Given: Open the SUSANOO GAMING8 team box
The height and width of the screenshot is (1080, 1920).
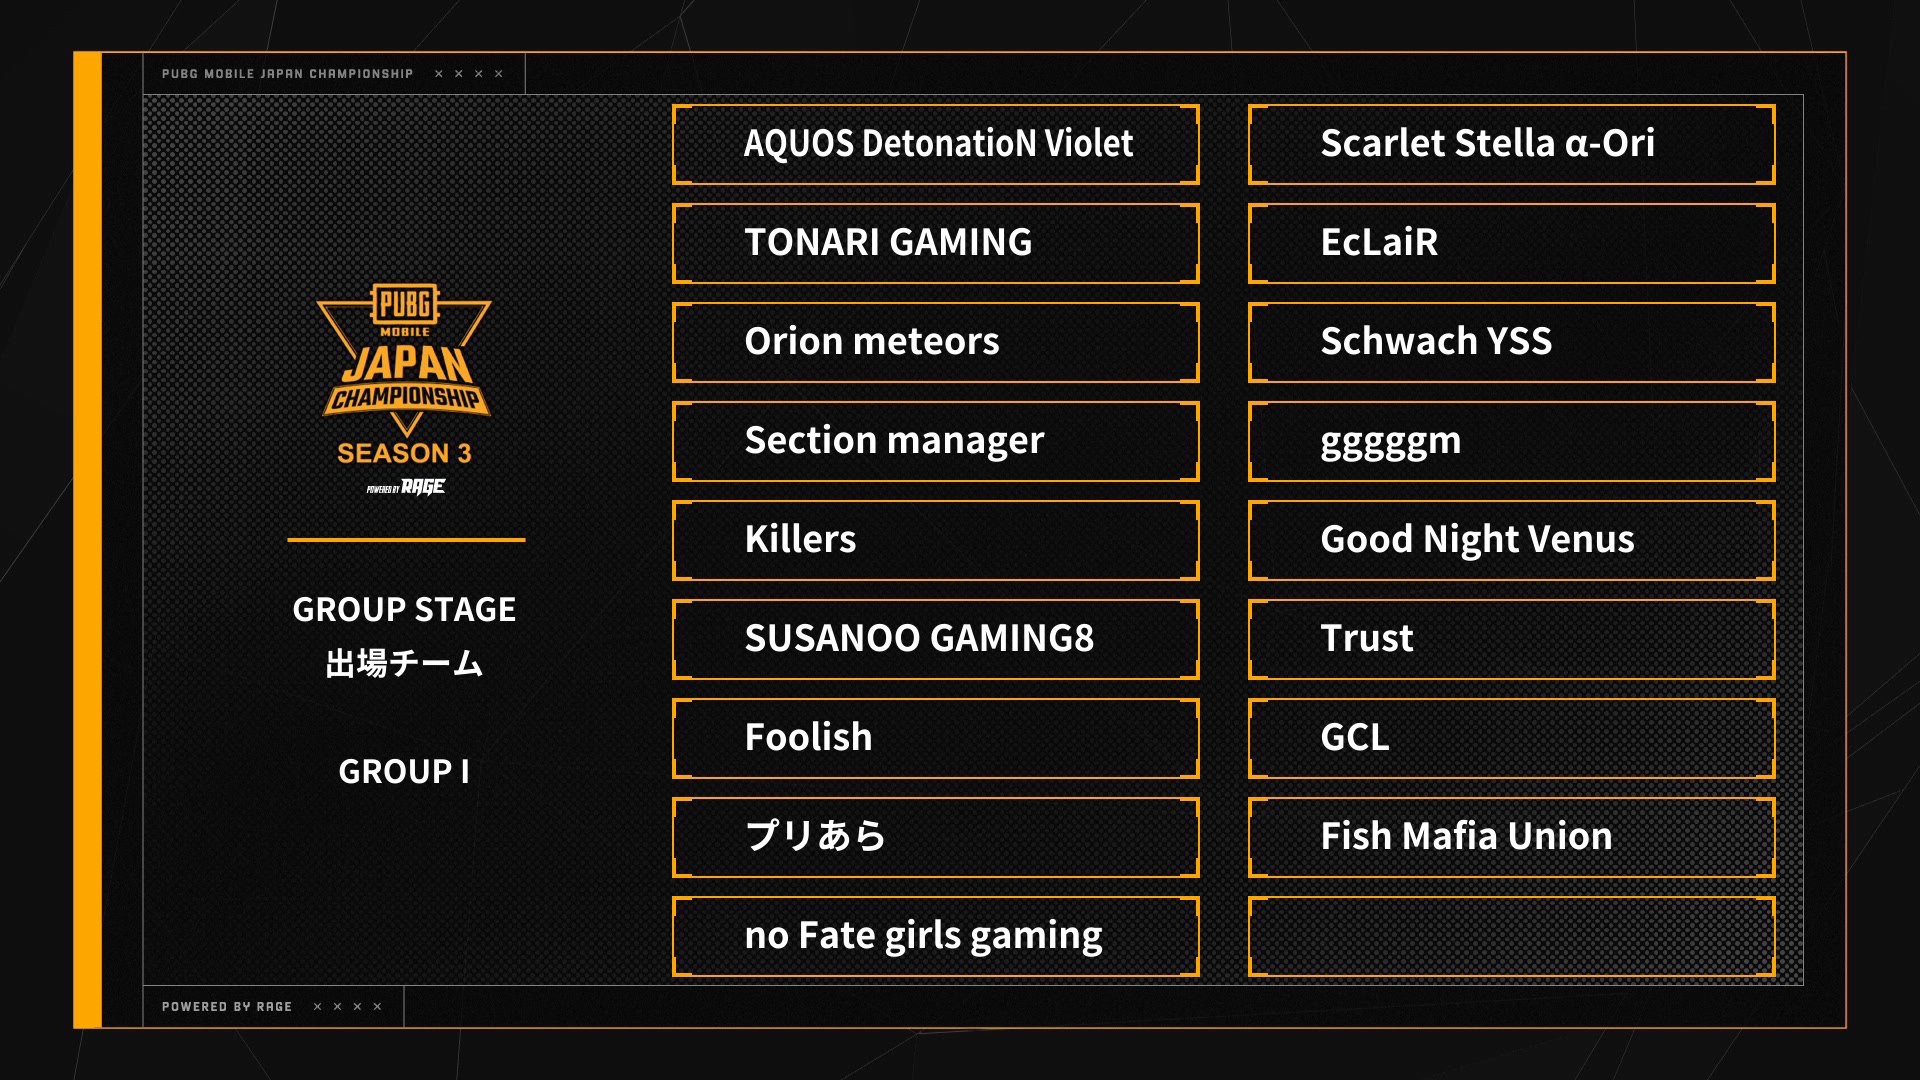Looking at the screenshot, I should coord(935,639).
